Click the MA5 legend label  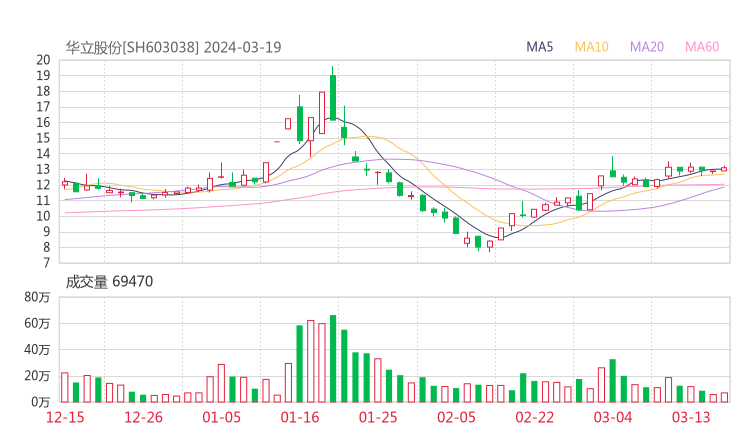539,47
